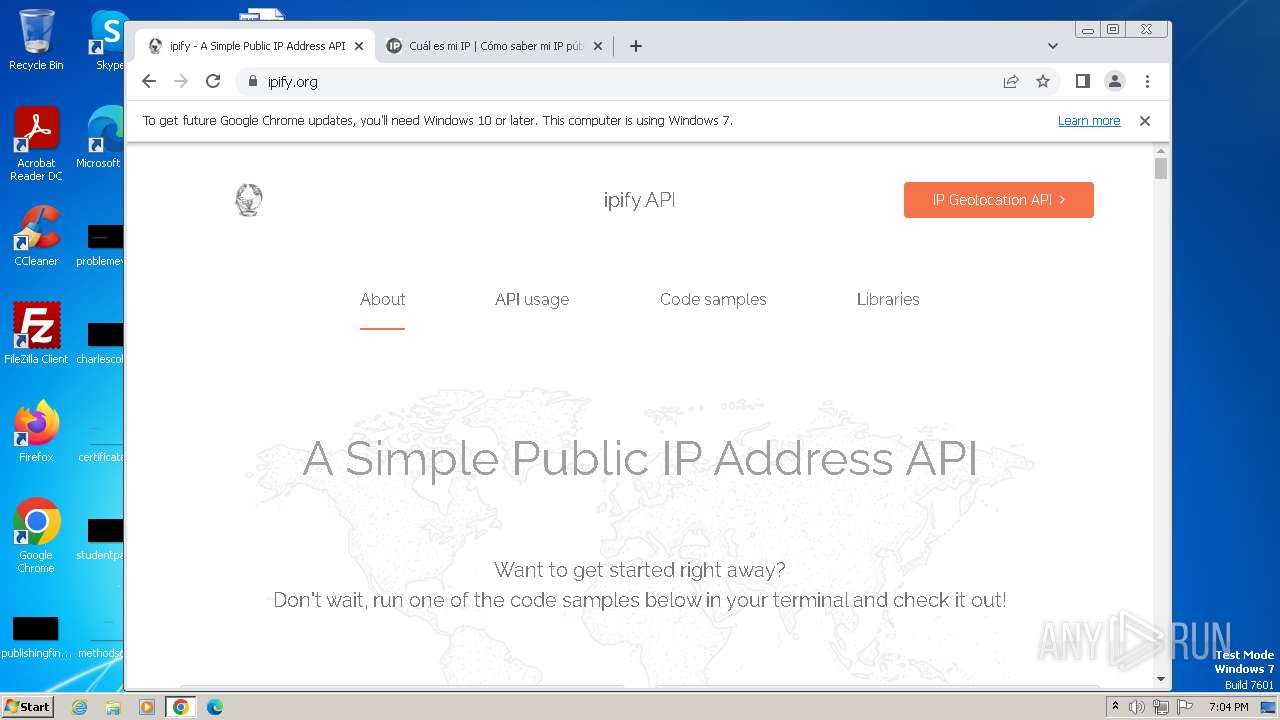
Task: Bookmark this tab with the star icon
Action: pyautogui.click(x=1043, y=81)
